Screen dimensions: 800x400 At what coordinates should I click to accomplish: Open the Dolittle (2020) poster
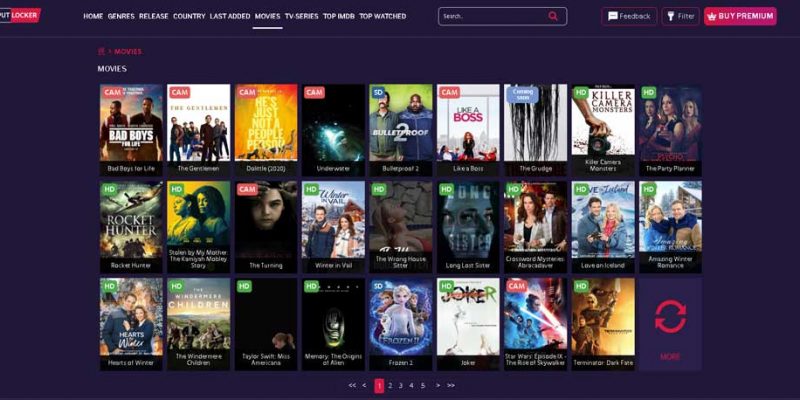coord(266,130)
